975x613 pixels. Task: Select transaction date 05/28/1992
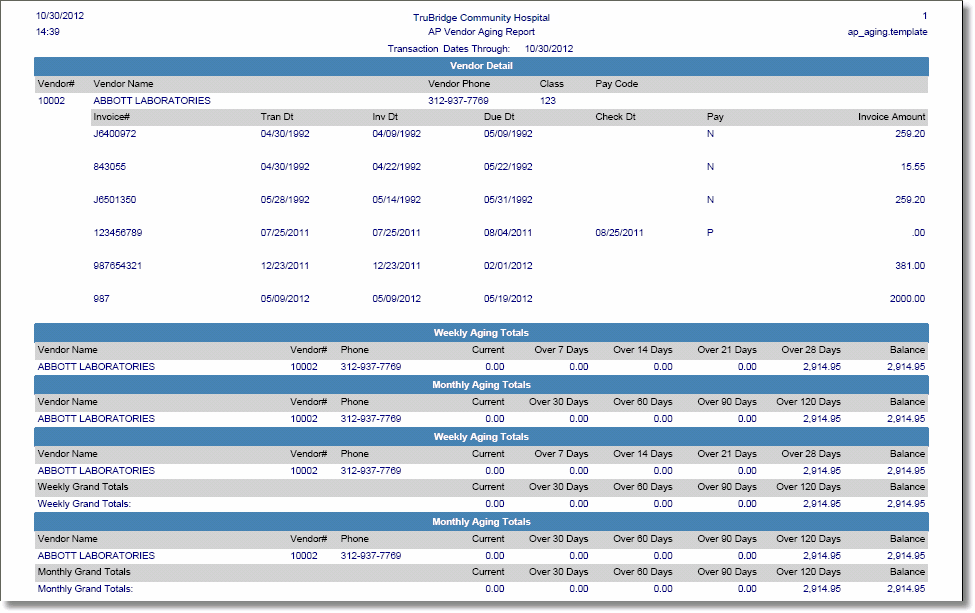tap(285, 200)
